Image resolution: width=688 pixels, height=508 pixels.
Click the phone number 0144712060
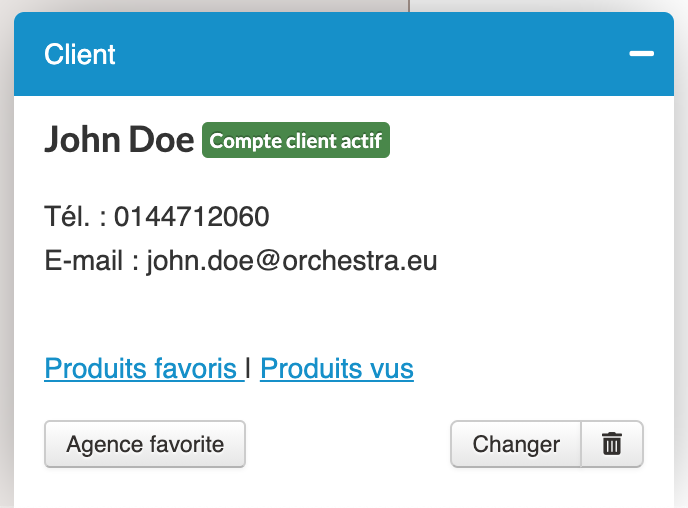pyautogui.click(x=191, y=216)
